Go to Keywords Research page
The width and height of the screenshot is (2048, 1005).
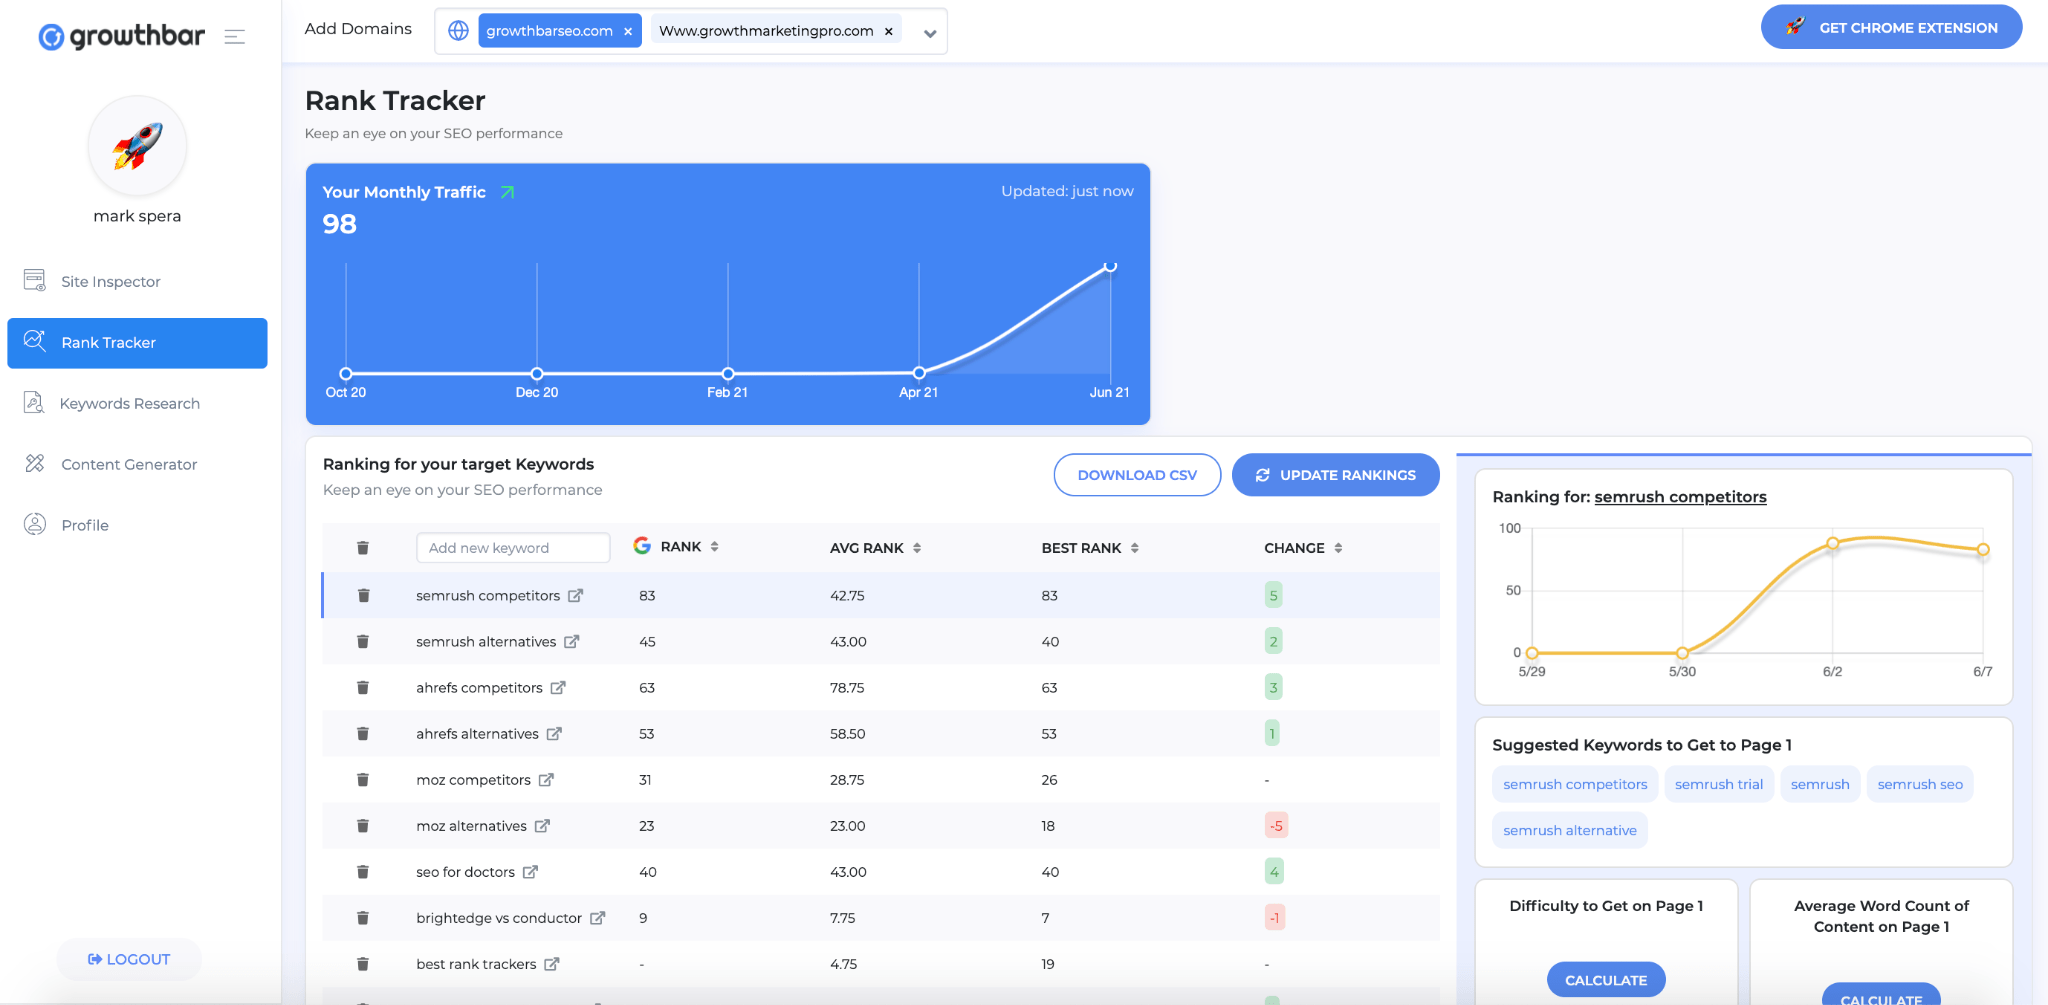pos(129,404)
